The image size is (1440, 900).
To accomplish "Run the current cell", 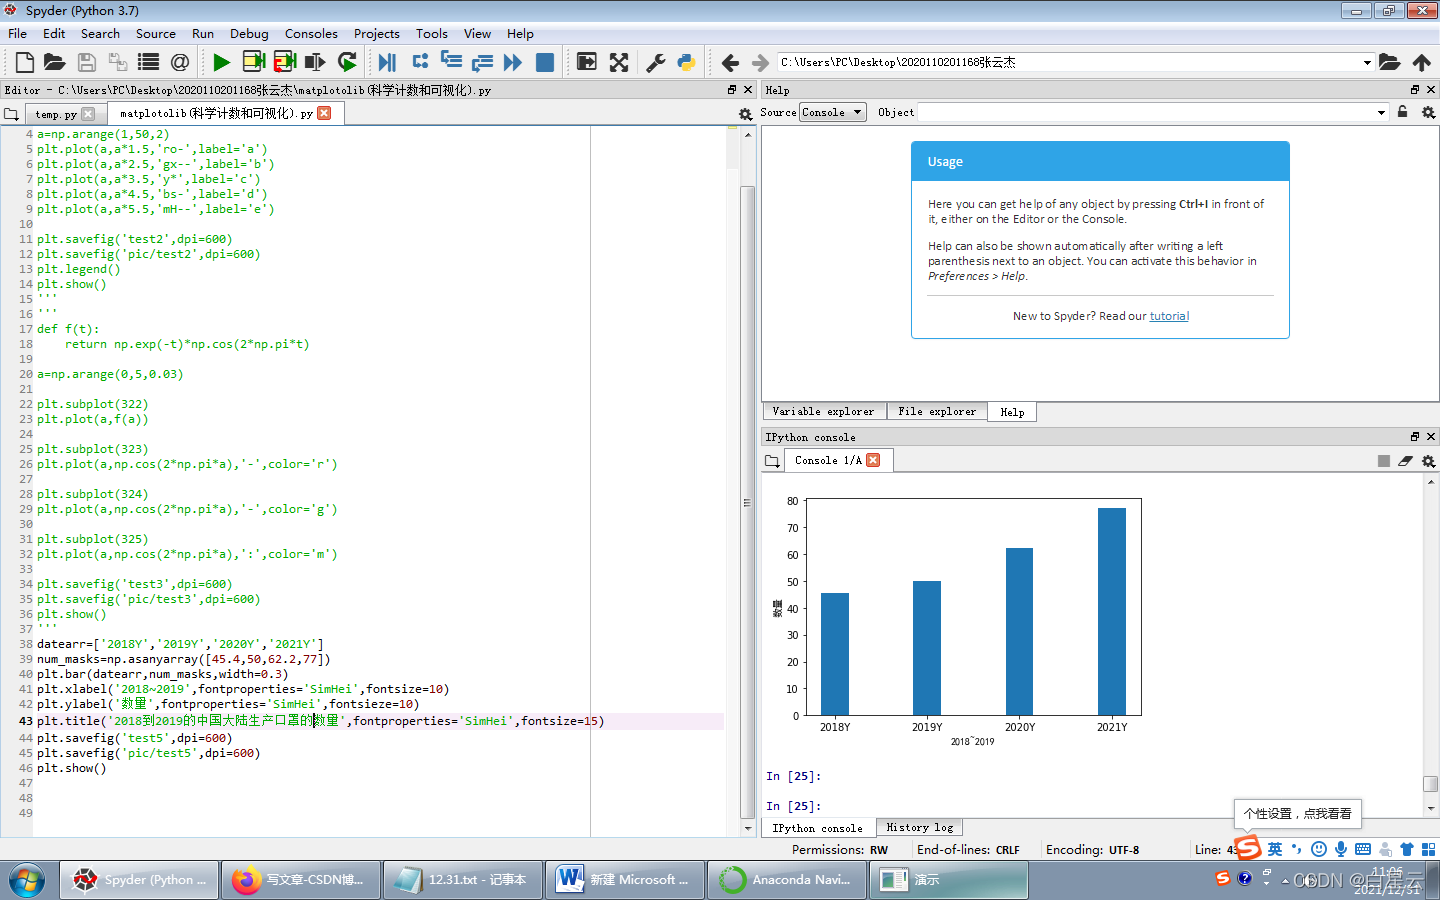I will point(254,62).
